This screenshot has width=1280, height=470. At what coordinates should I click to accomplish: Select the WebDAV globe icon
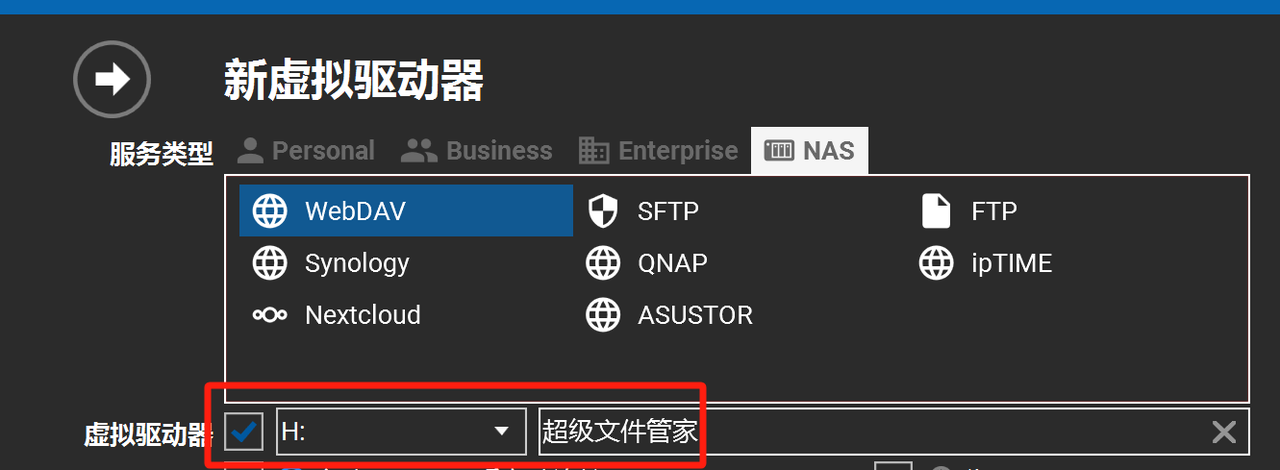pos(270,211)
